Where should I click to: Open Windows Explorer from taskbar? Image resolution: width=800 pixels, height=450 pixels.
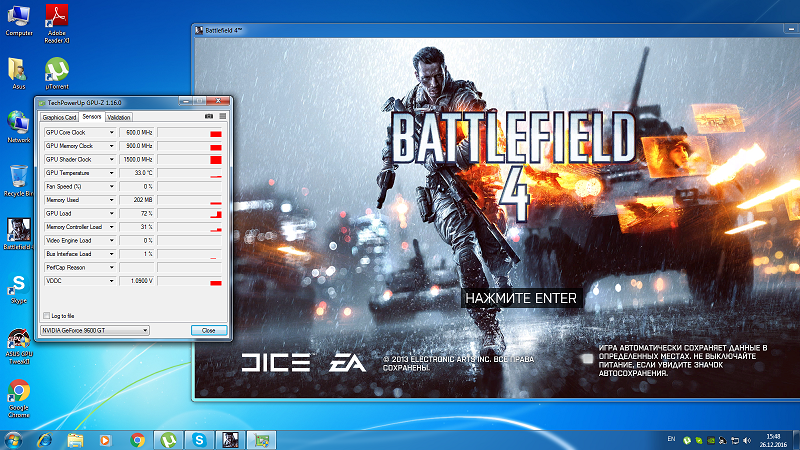(76, 440)
